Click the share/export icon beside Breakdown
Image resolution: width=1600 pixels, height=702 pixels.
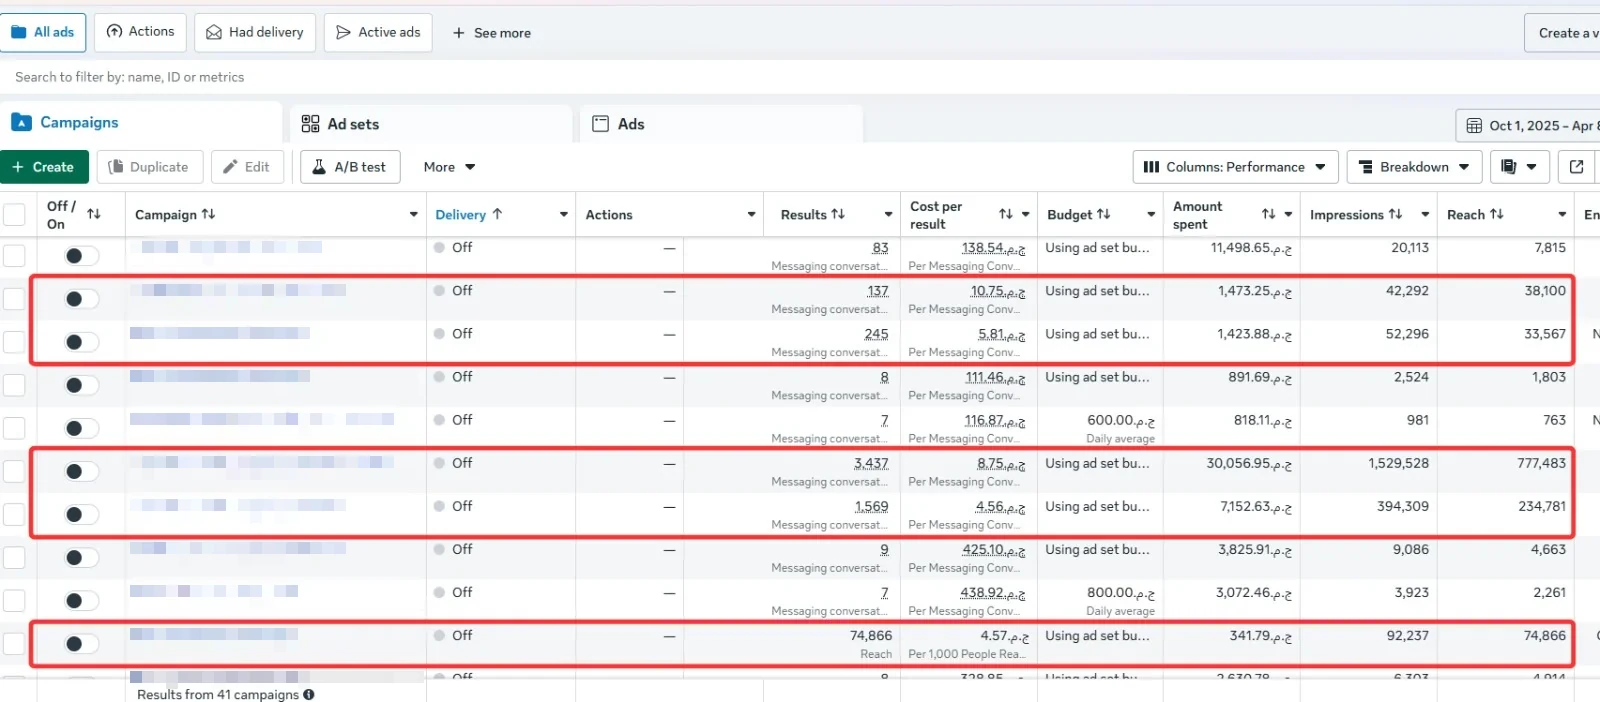click(x=1577, y=167)
